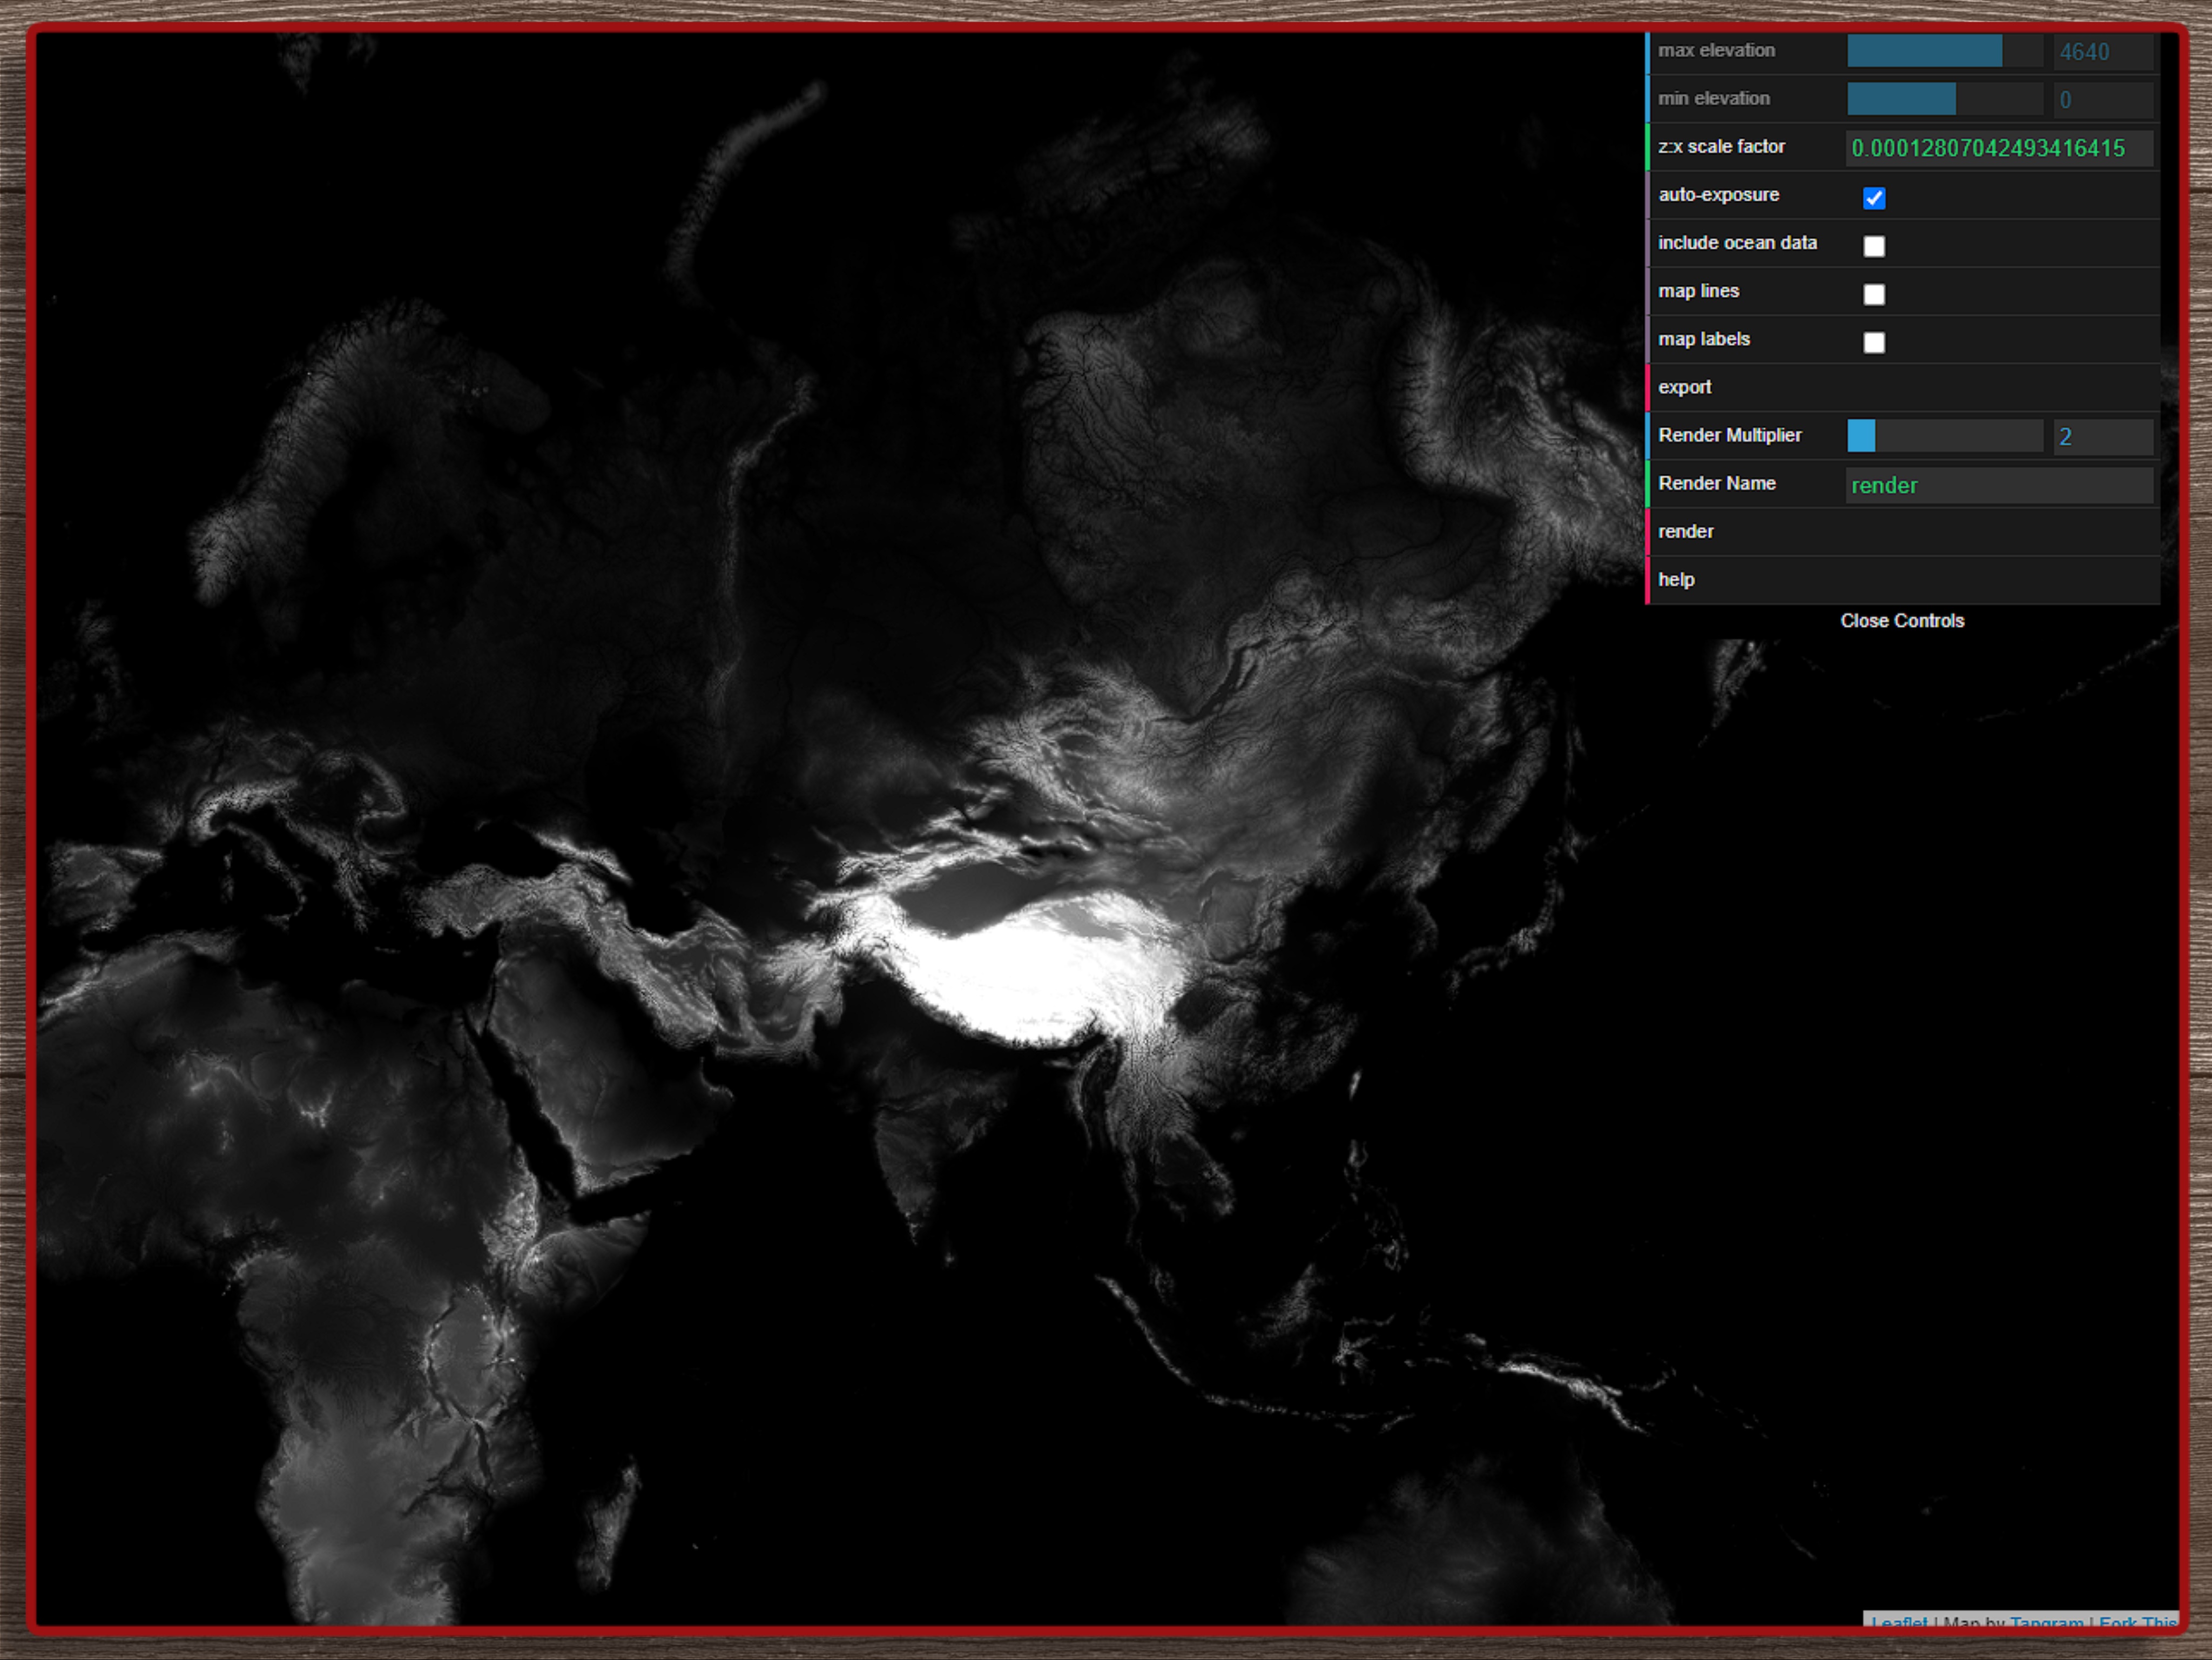The width and height of the screenshot is (2212, 1660).
Task: Click the min elevation slider bar
Action: tap(1944, 99)
